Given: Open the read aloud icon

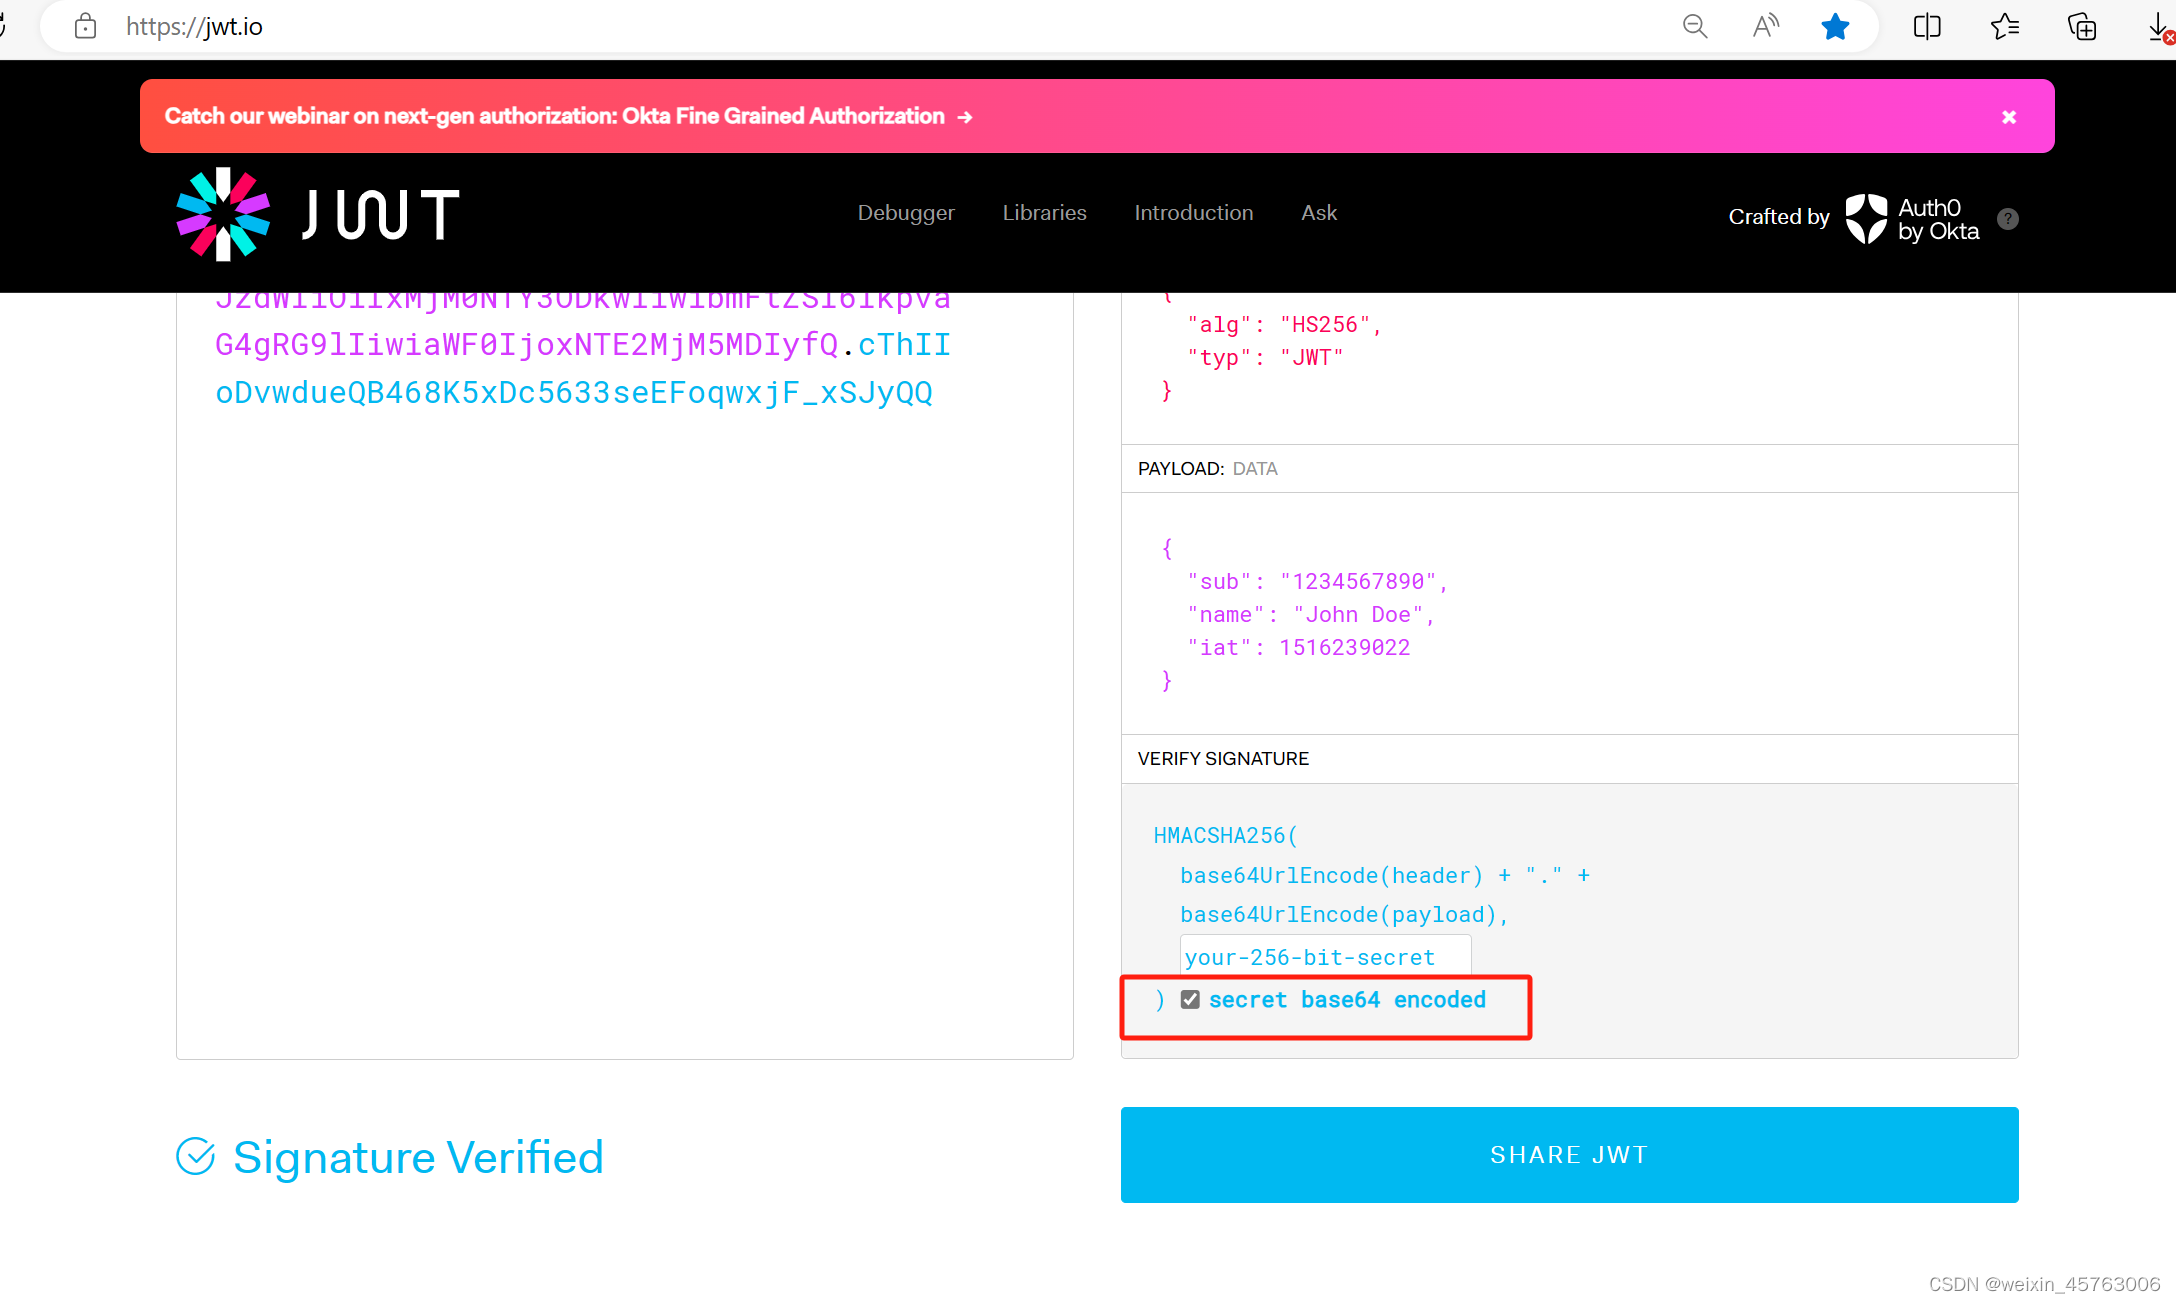Looking at the screenshot, I should click(1765, 27).
